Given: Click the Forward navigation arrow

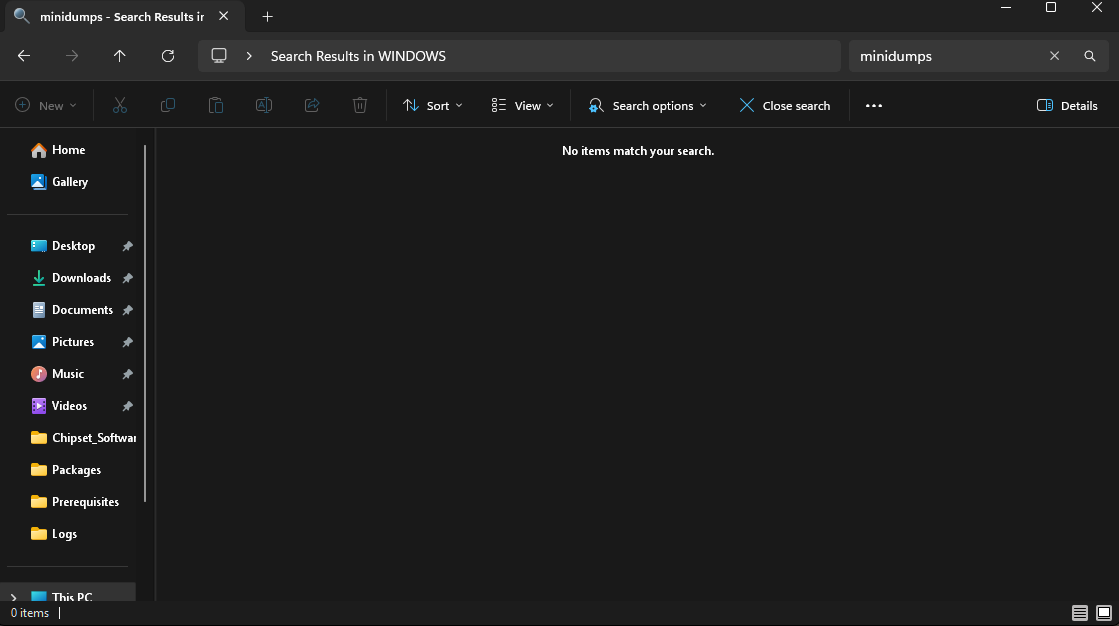Looking at the screenshot, I should 72,56.
